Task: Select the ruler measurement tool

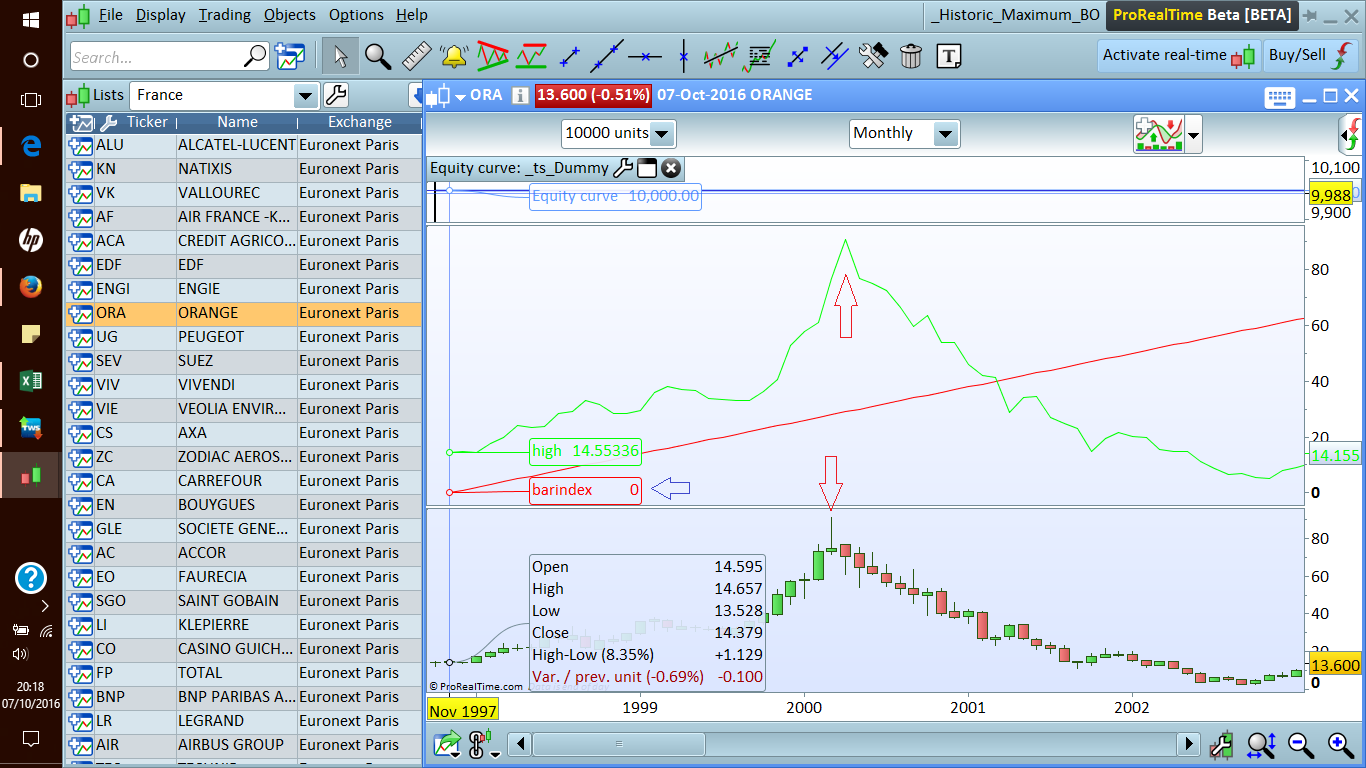Action: pos(415,56)
